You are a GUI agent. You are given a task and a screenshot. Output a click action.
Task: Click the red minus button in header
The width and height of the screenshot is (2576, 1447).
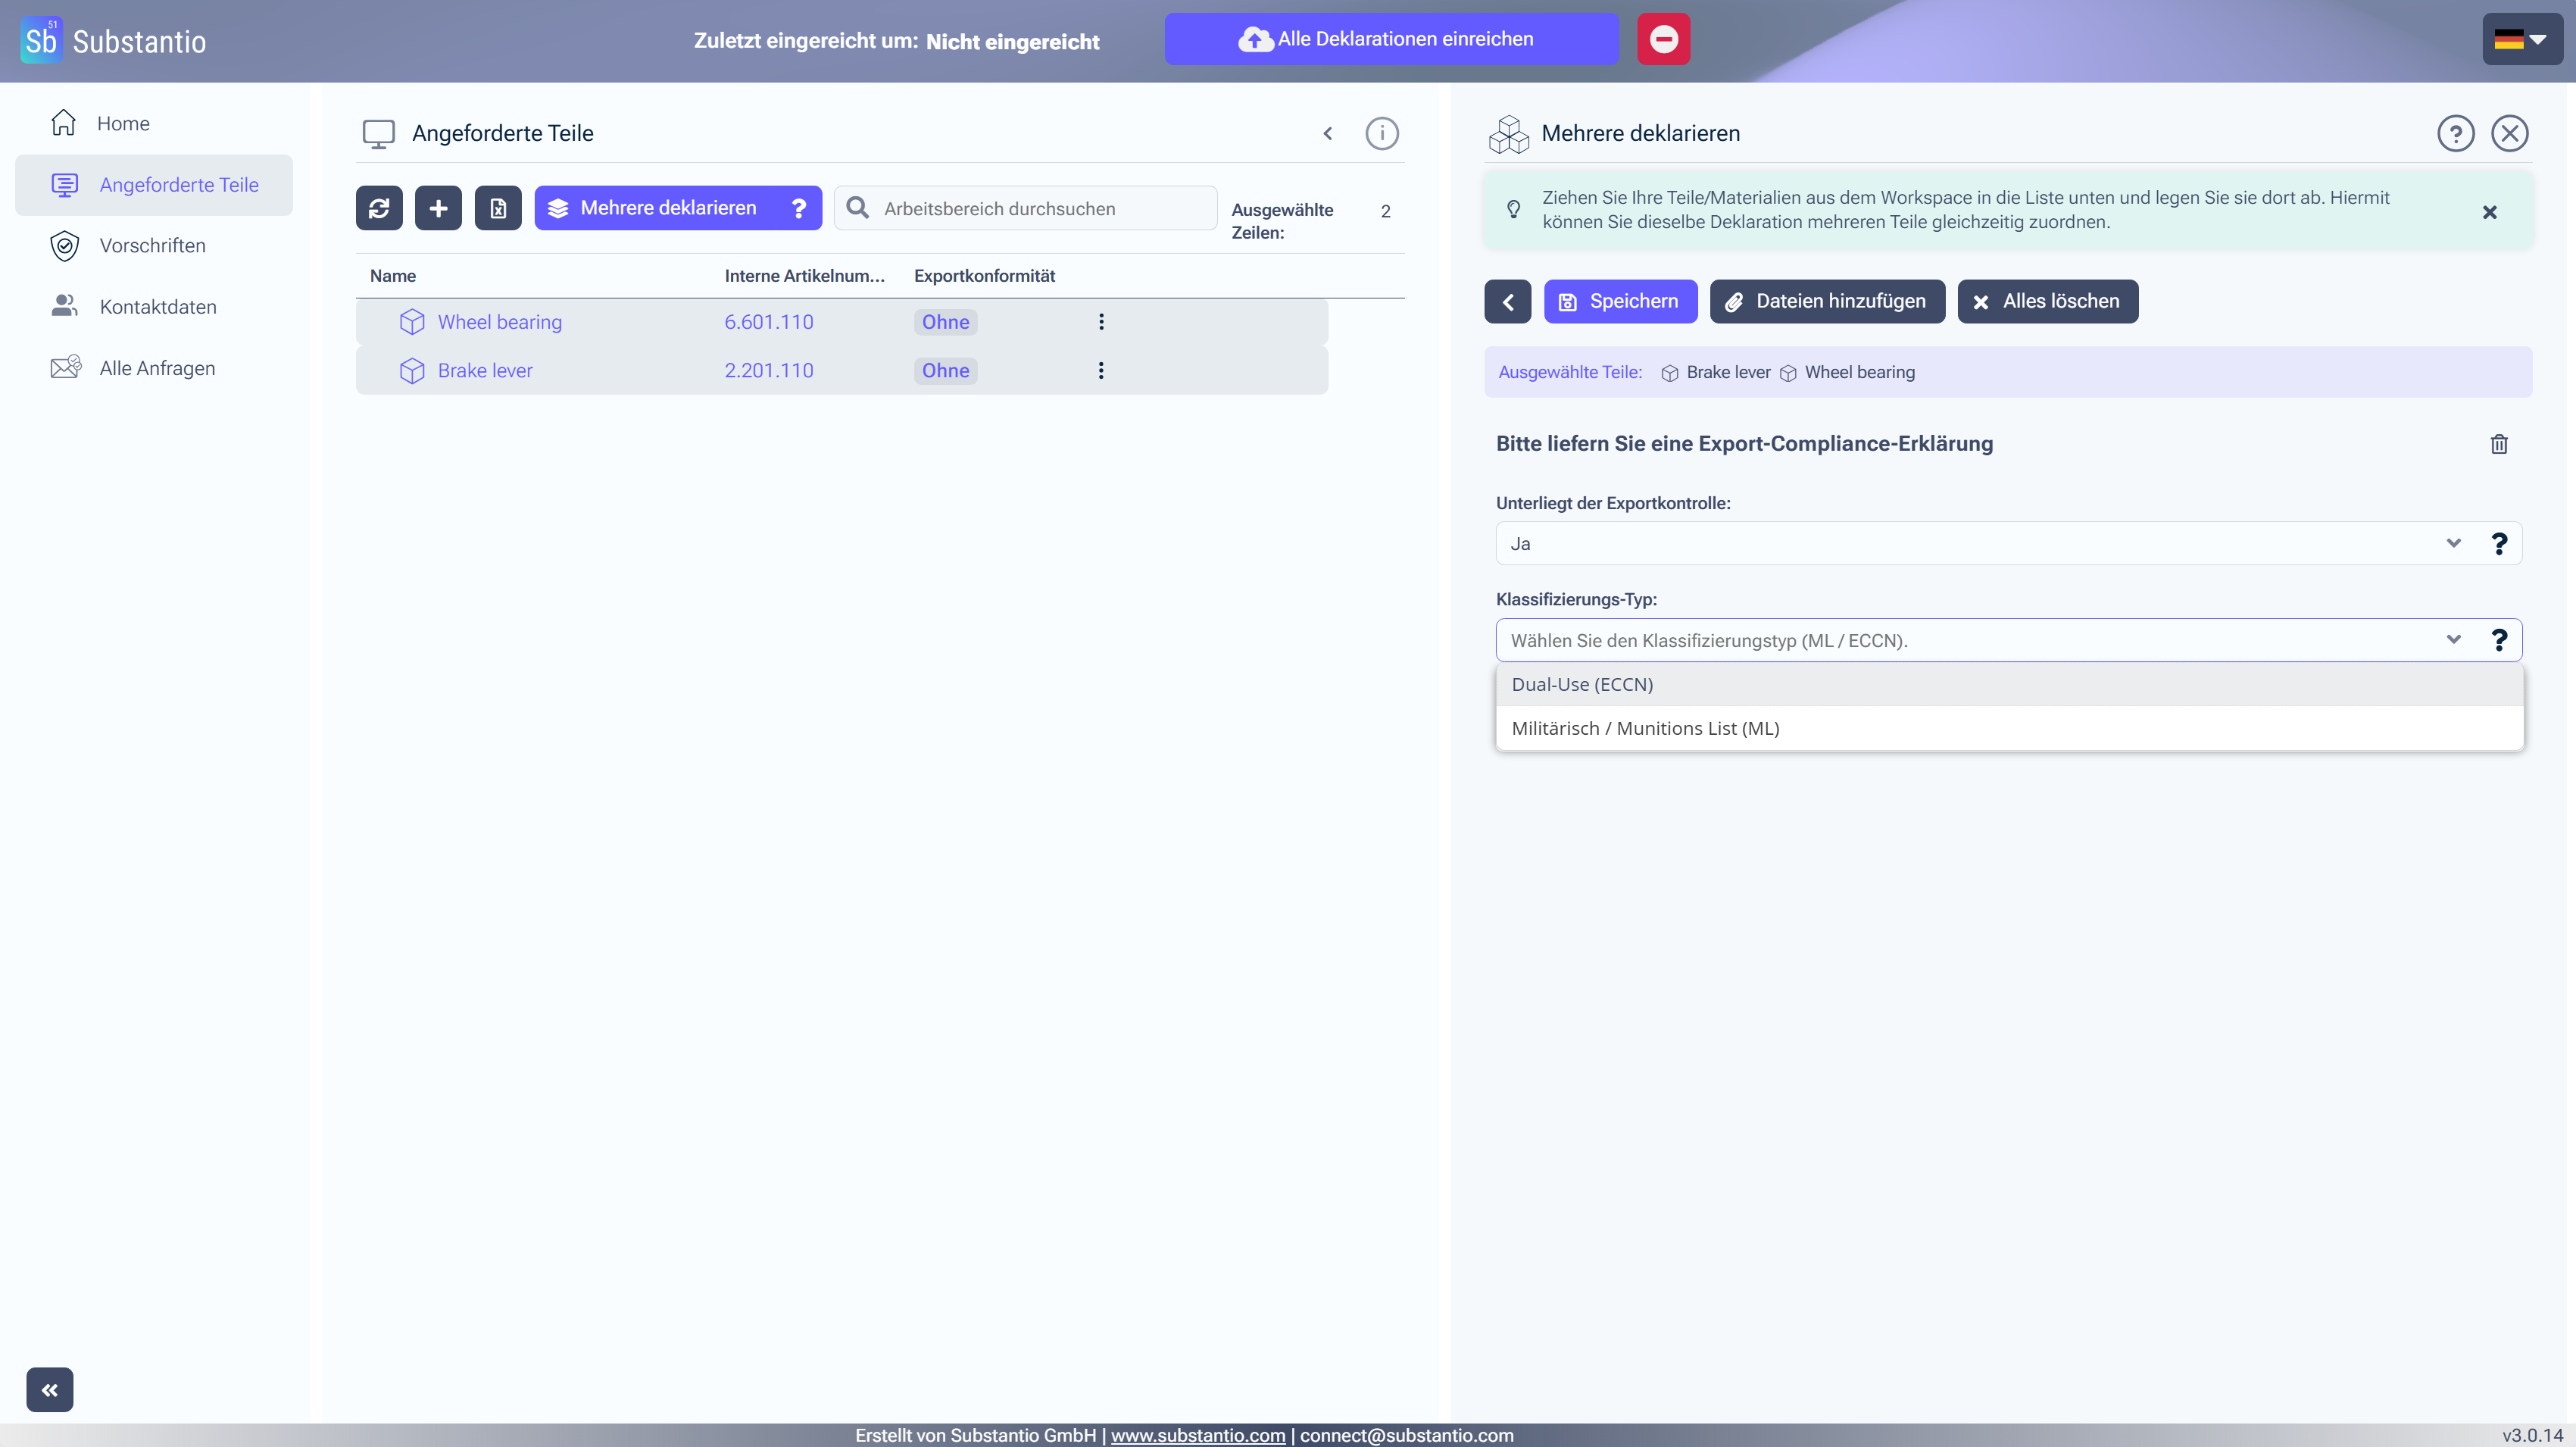[1663, 39]
